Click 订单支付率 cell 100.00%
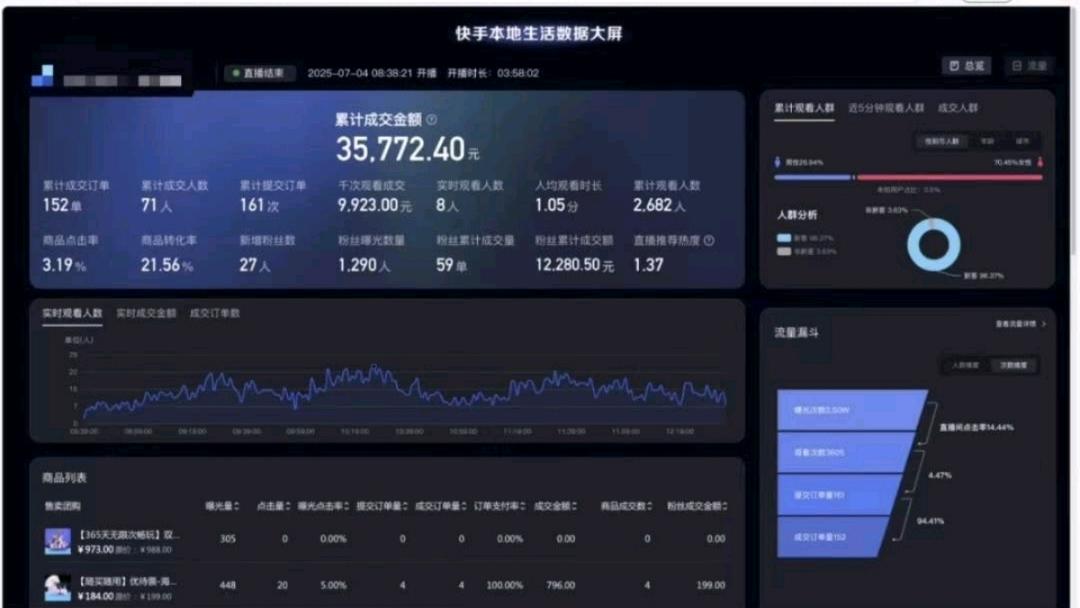The width and height of the screenshot is (1080, 608). (505, 585)
